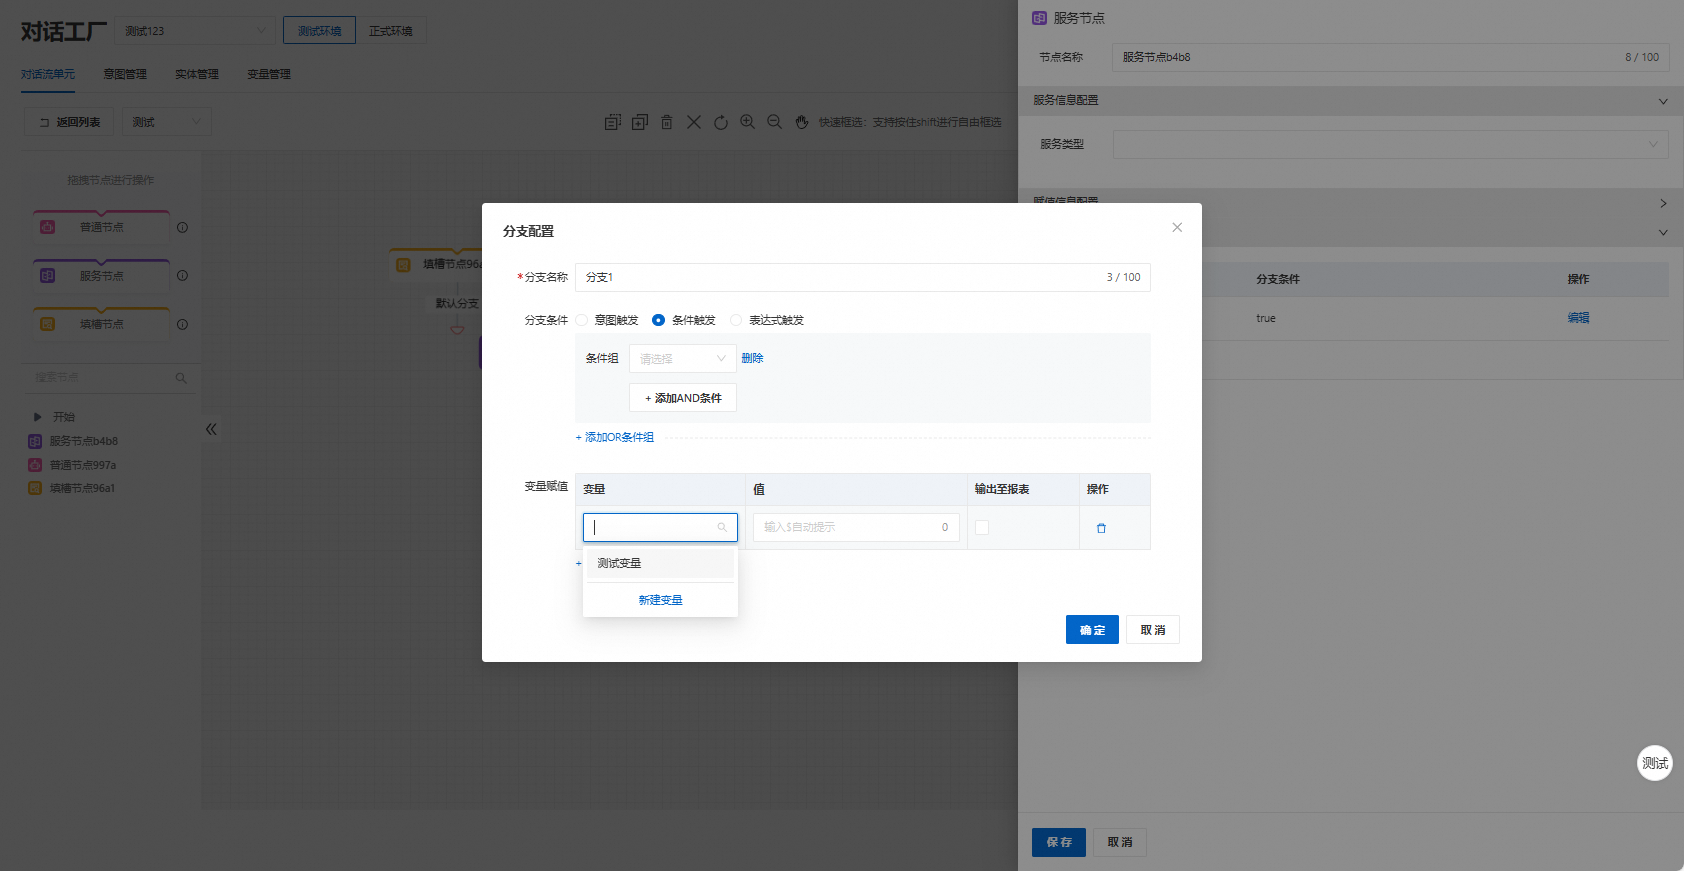Confirm with the 确定 button

[1092, 630]
